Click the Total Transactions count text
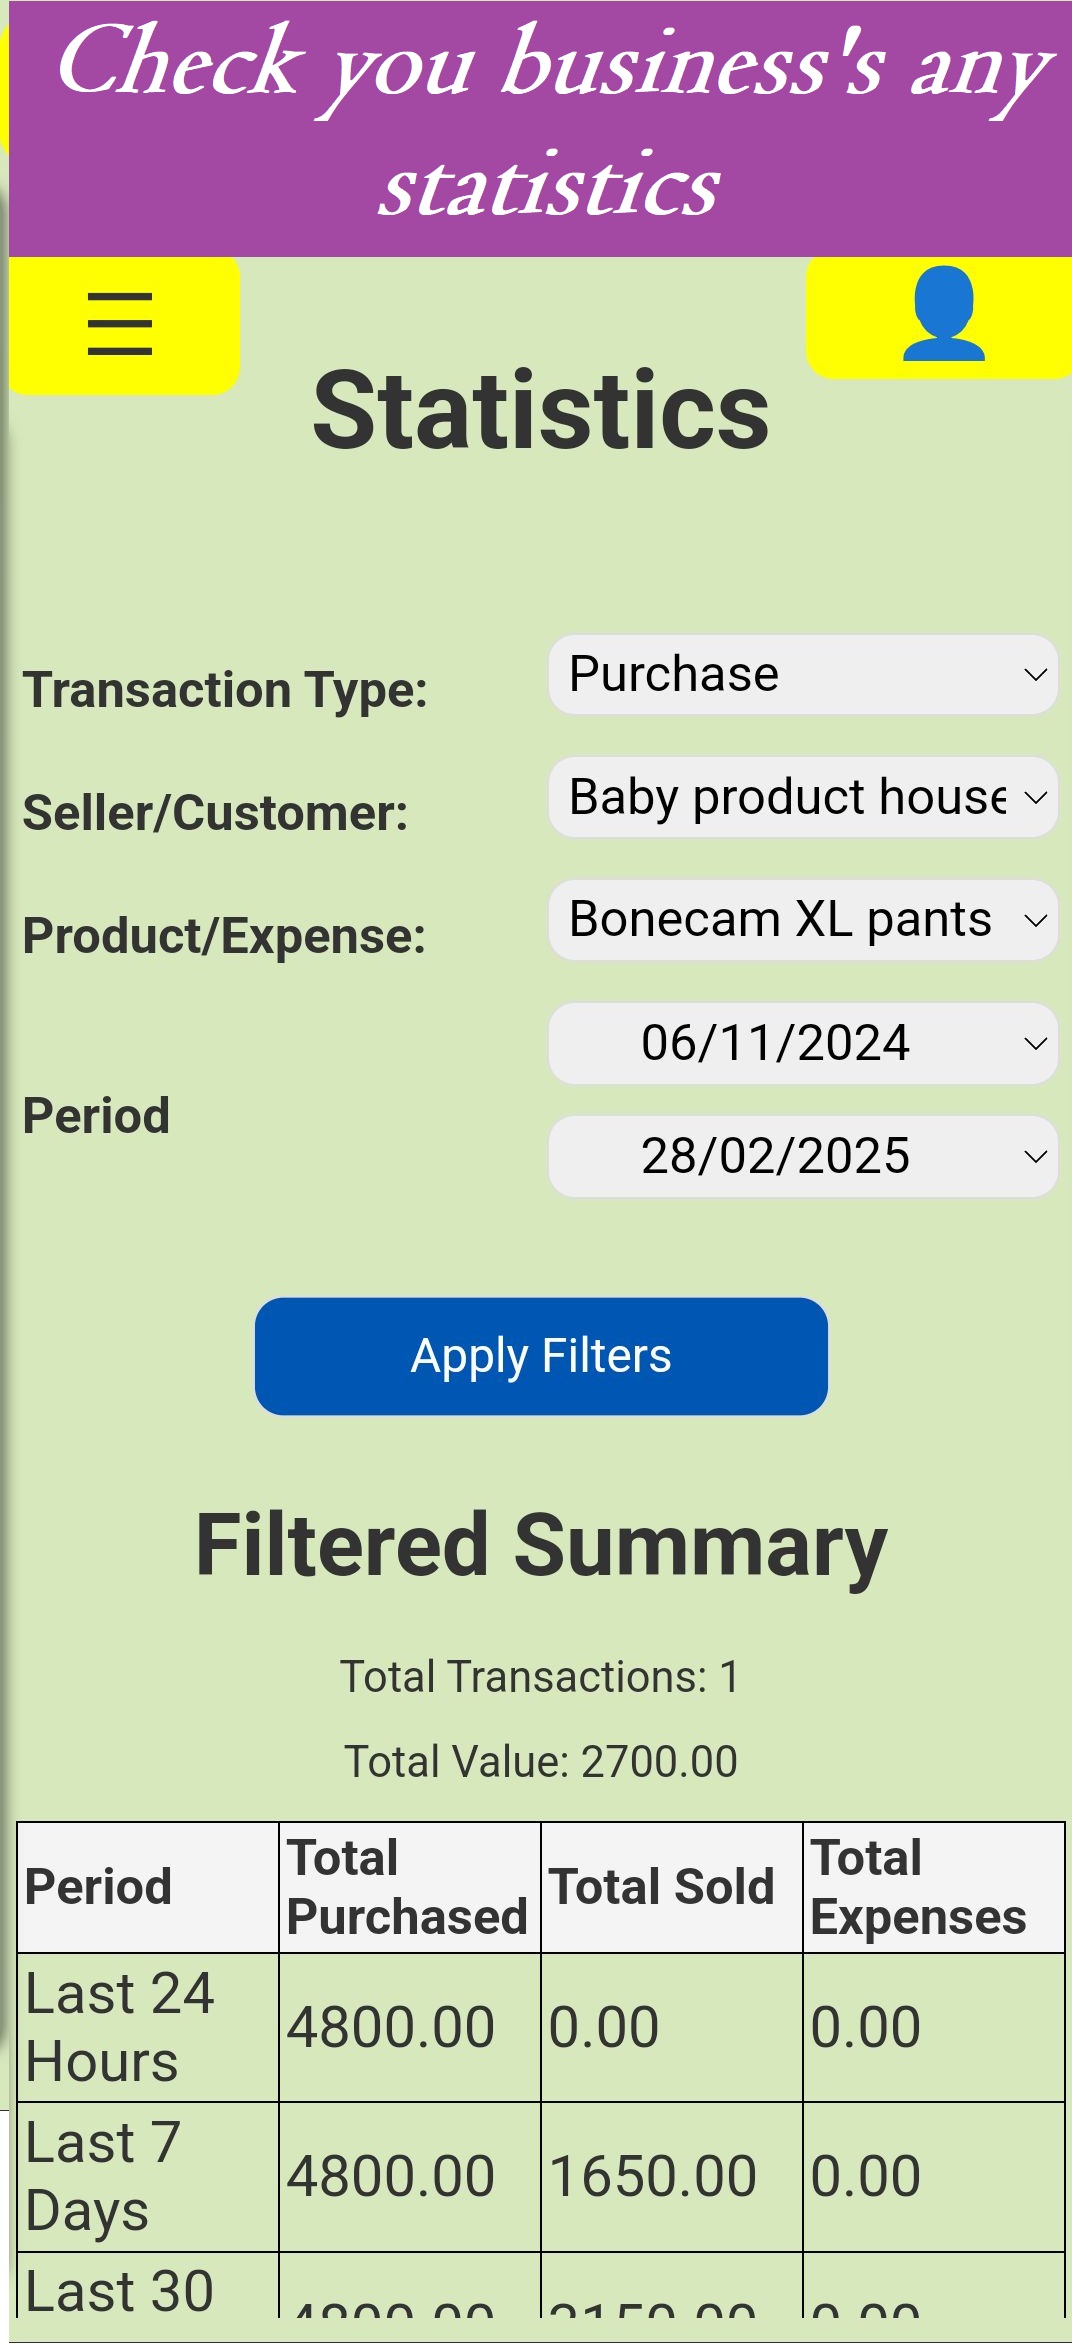The width and height of the screenshot is (1072, 2344). pyautogui.click(x=541, y=1677)
